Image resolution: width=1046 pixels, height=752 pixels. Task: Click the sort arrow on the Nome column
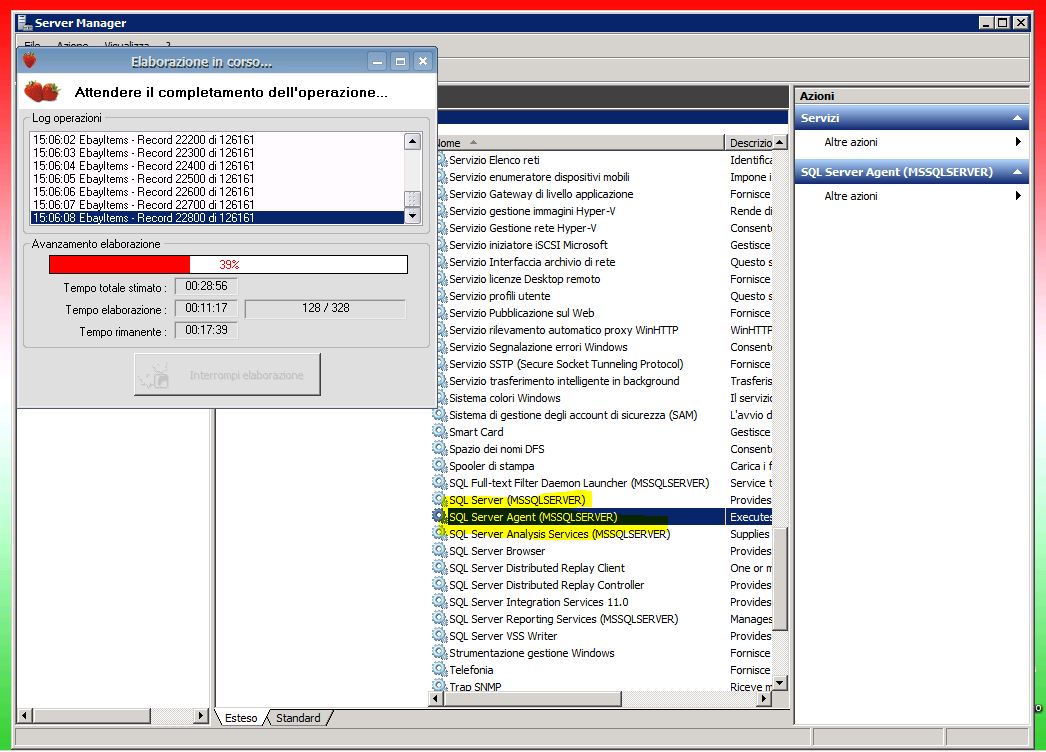click(473, 142)
